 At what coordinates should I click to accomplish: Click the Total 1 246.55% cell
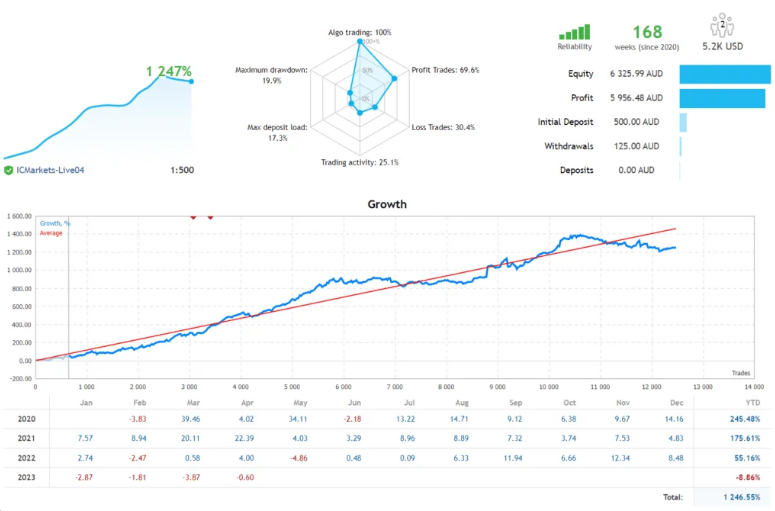tap(742, 497)
